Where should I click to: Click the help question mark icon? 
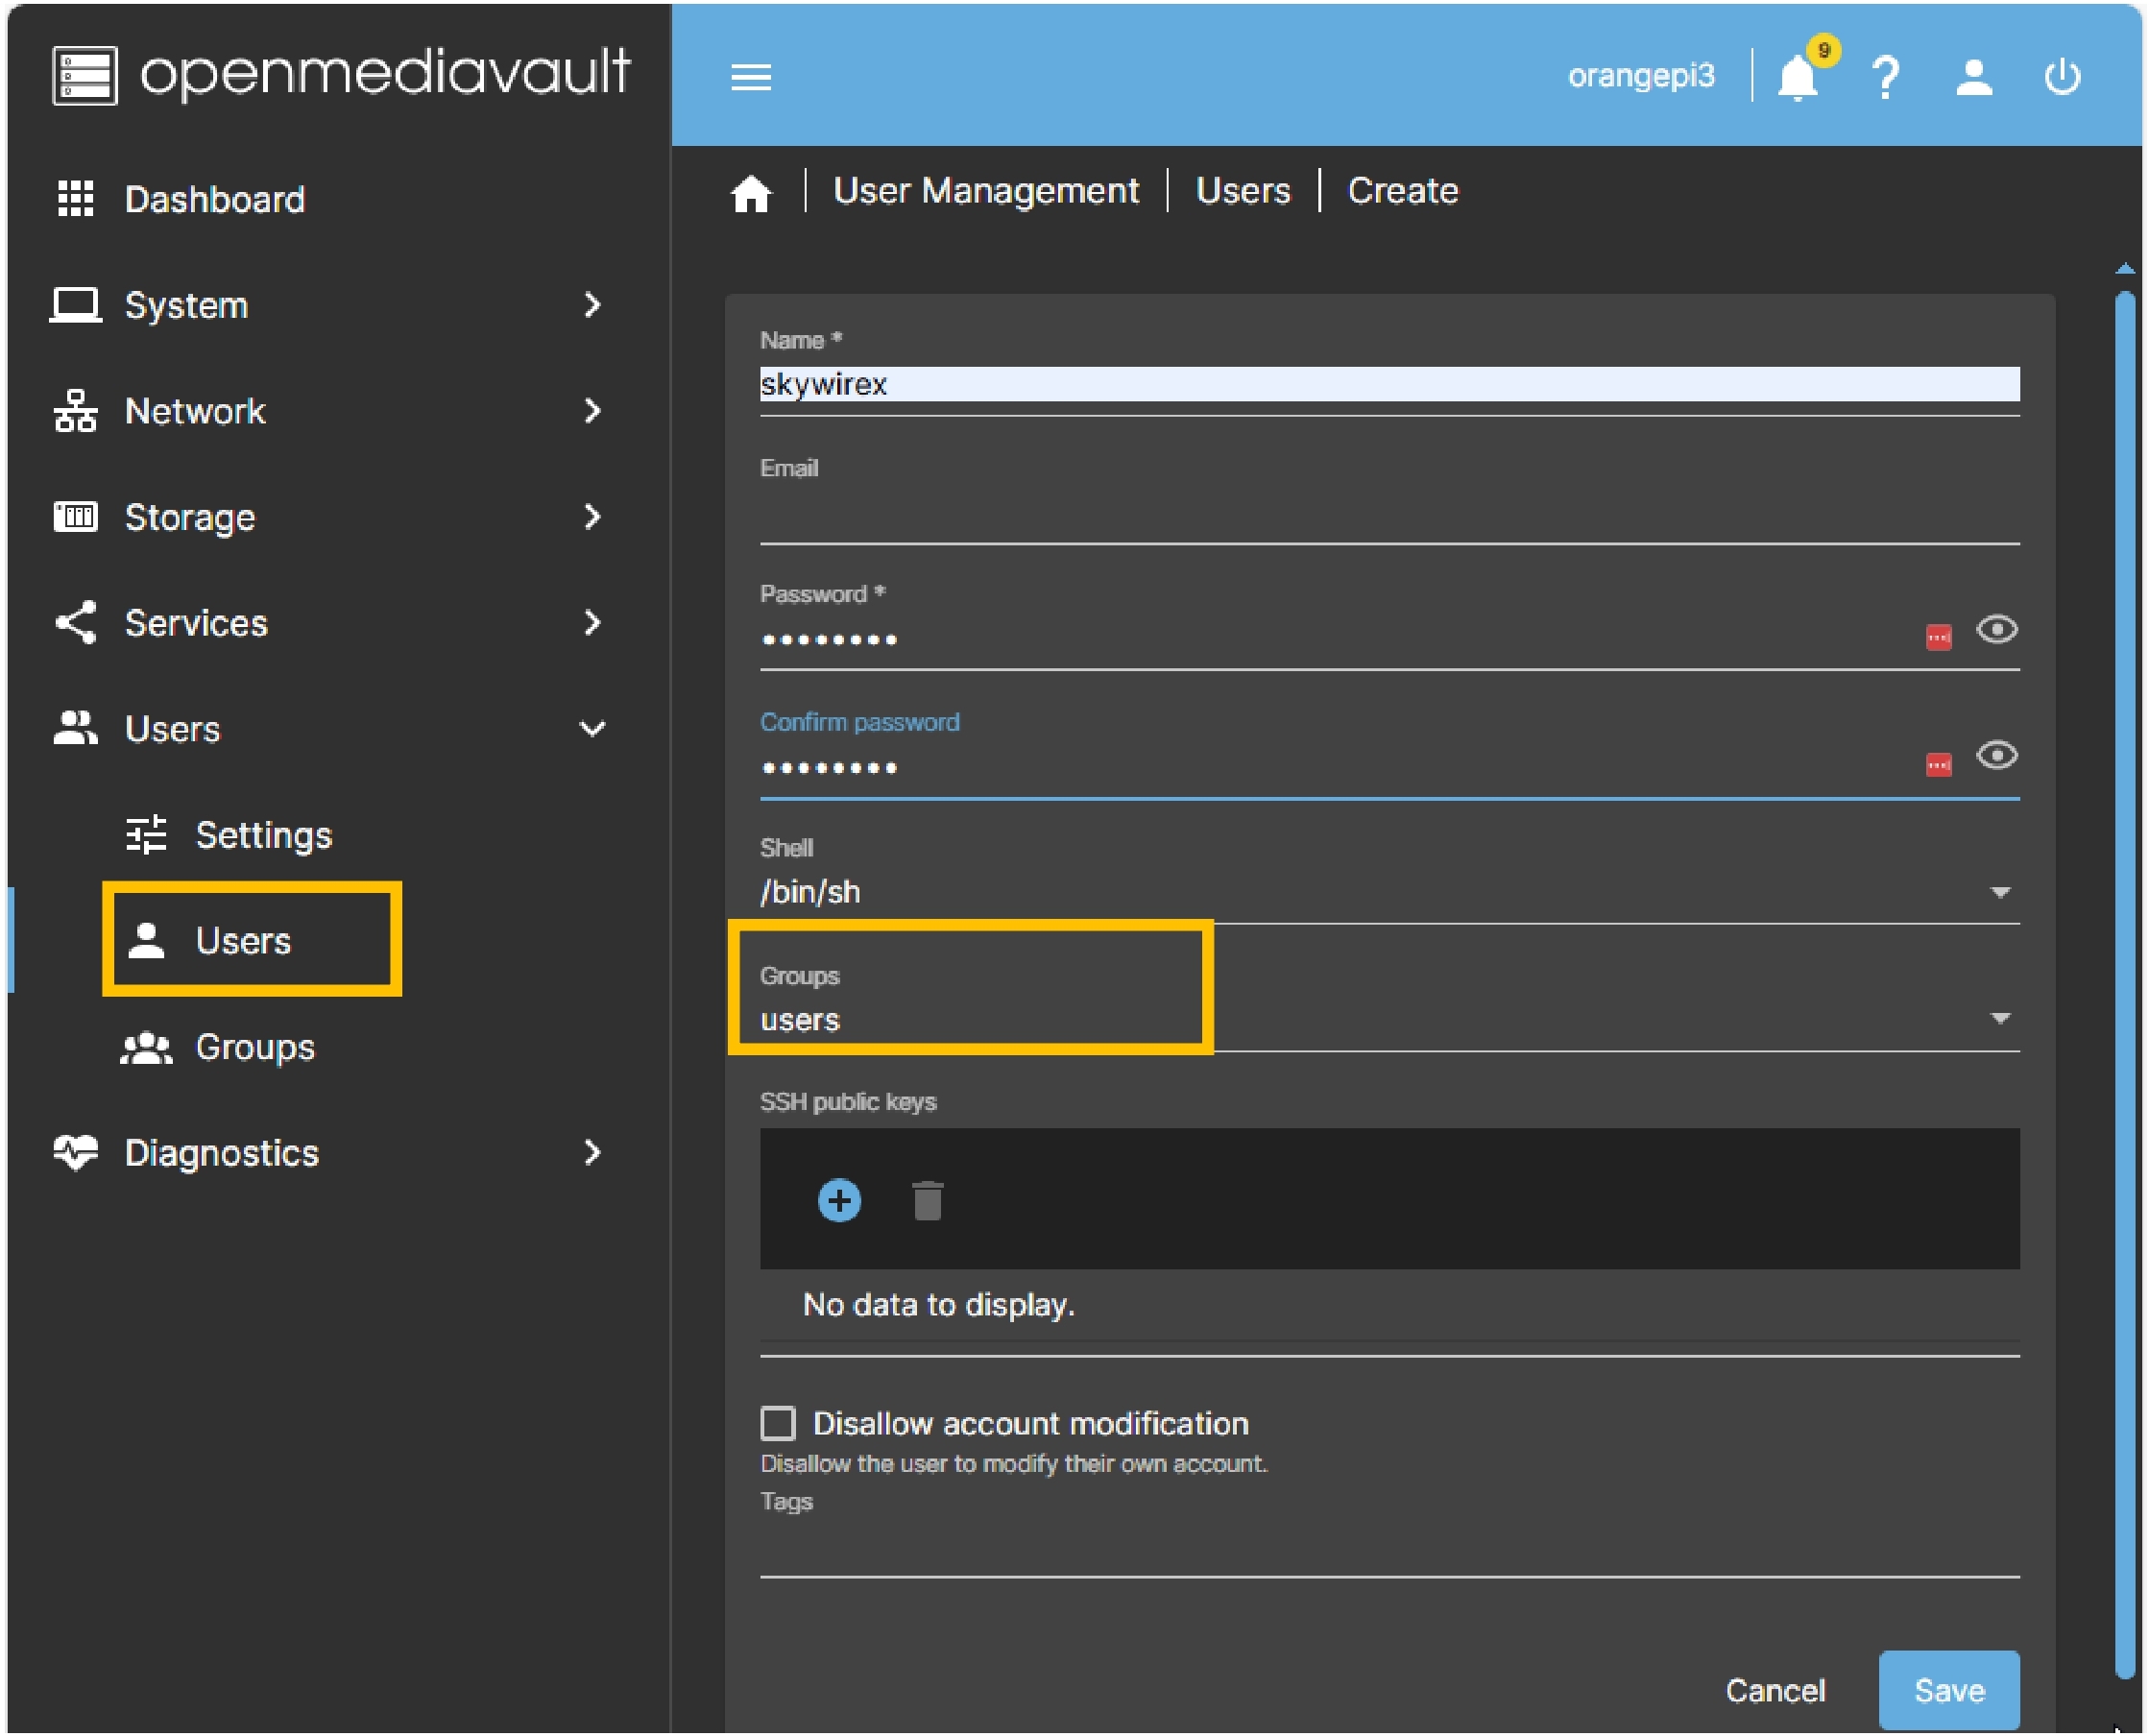(1886, 77)
